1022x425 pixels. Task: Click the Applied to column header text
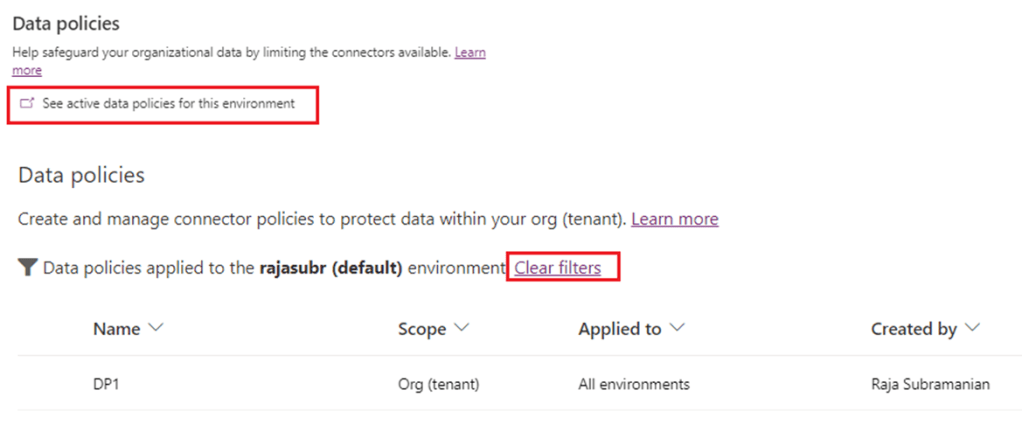pos(621,329)
